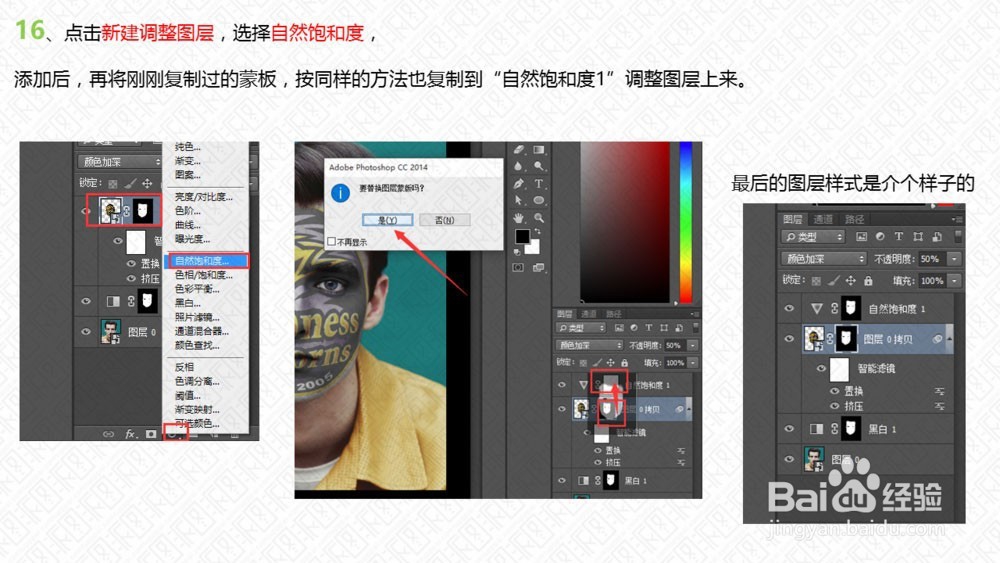Toggle the 挤压 filter eye in the right panel
The height and width of the screenshot is (563, 1000).
click(835, 406)
